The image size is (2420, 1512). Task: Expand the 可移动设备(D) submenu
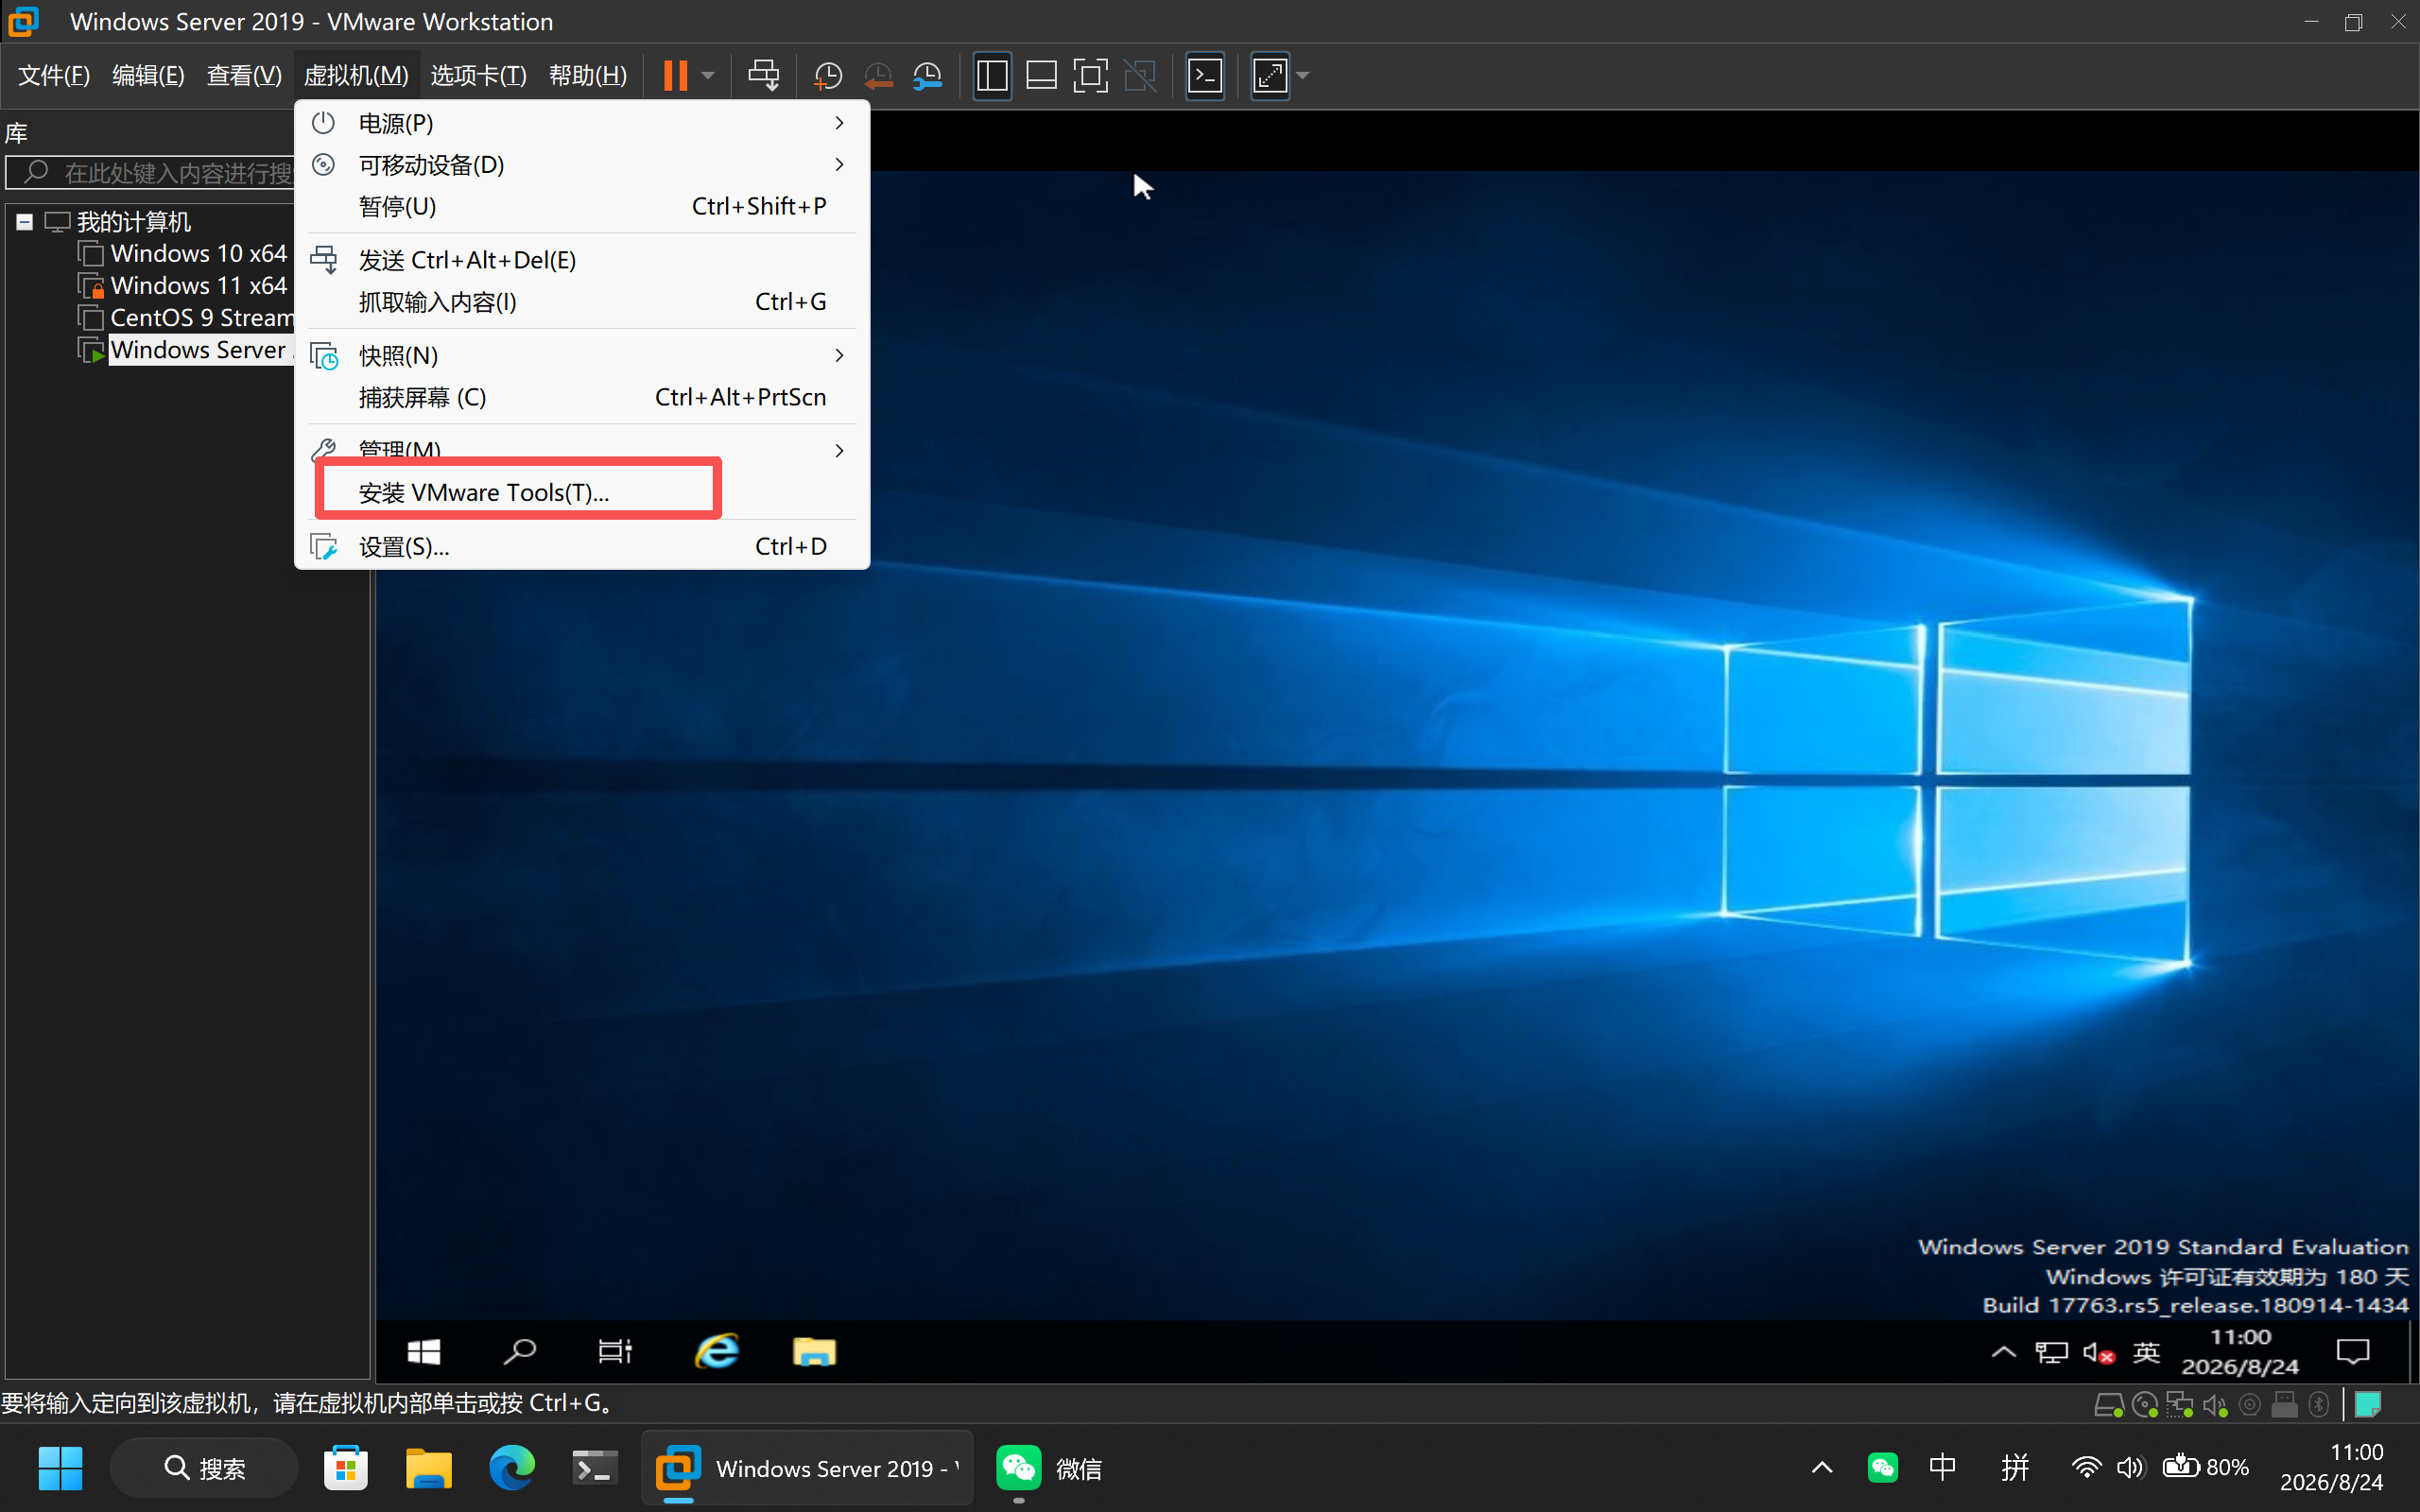pyautogui.click(x=582, y=165)
